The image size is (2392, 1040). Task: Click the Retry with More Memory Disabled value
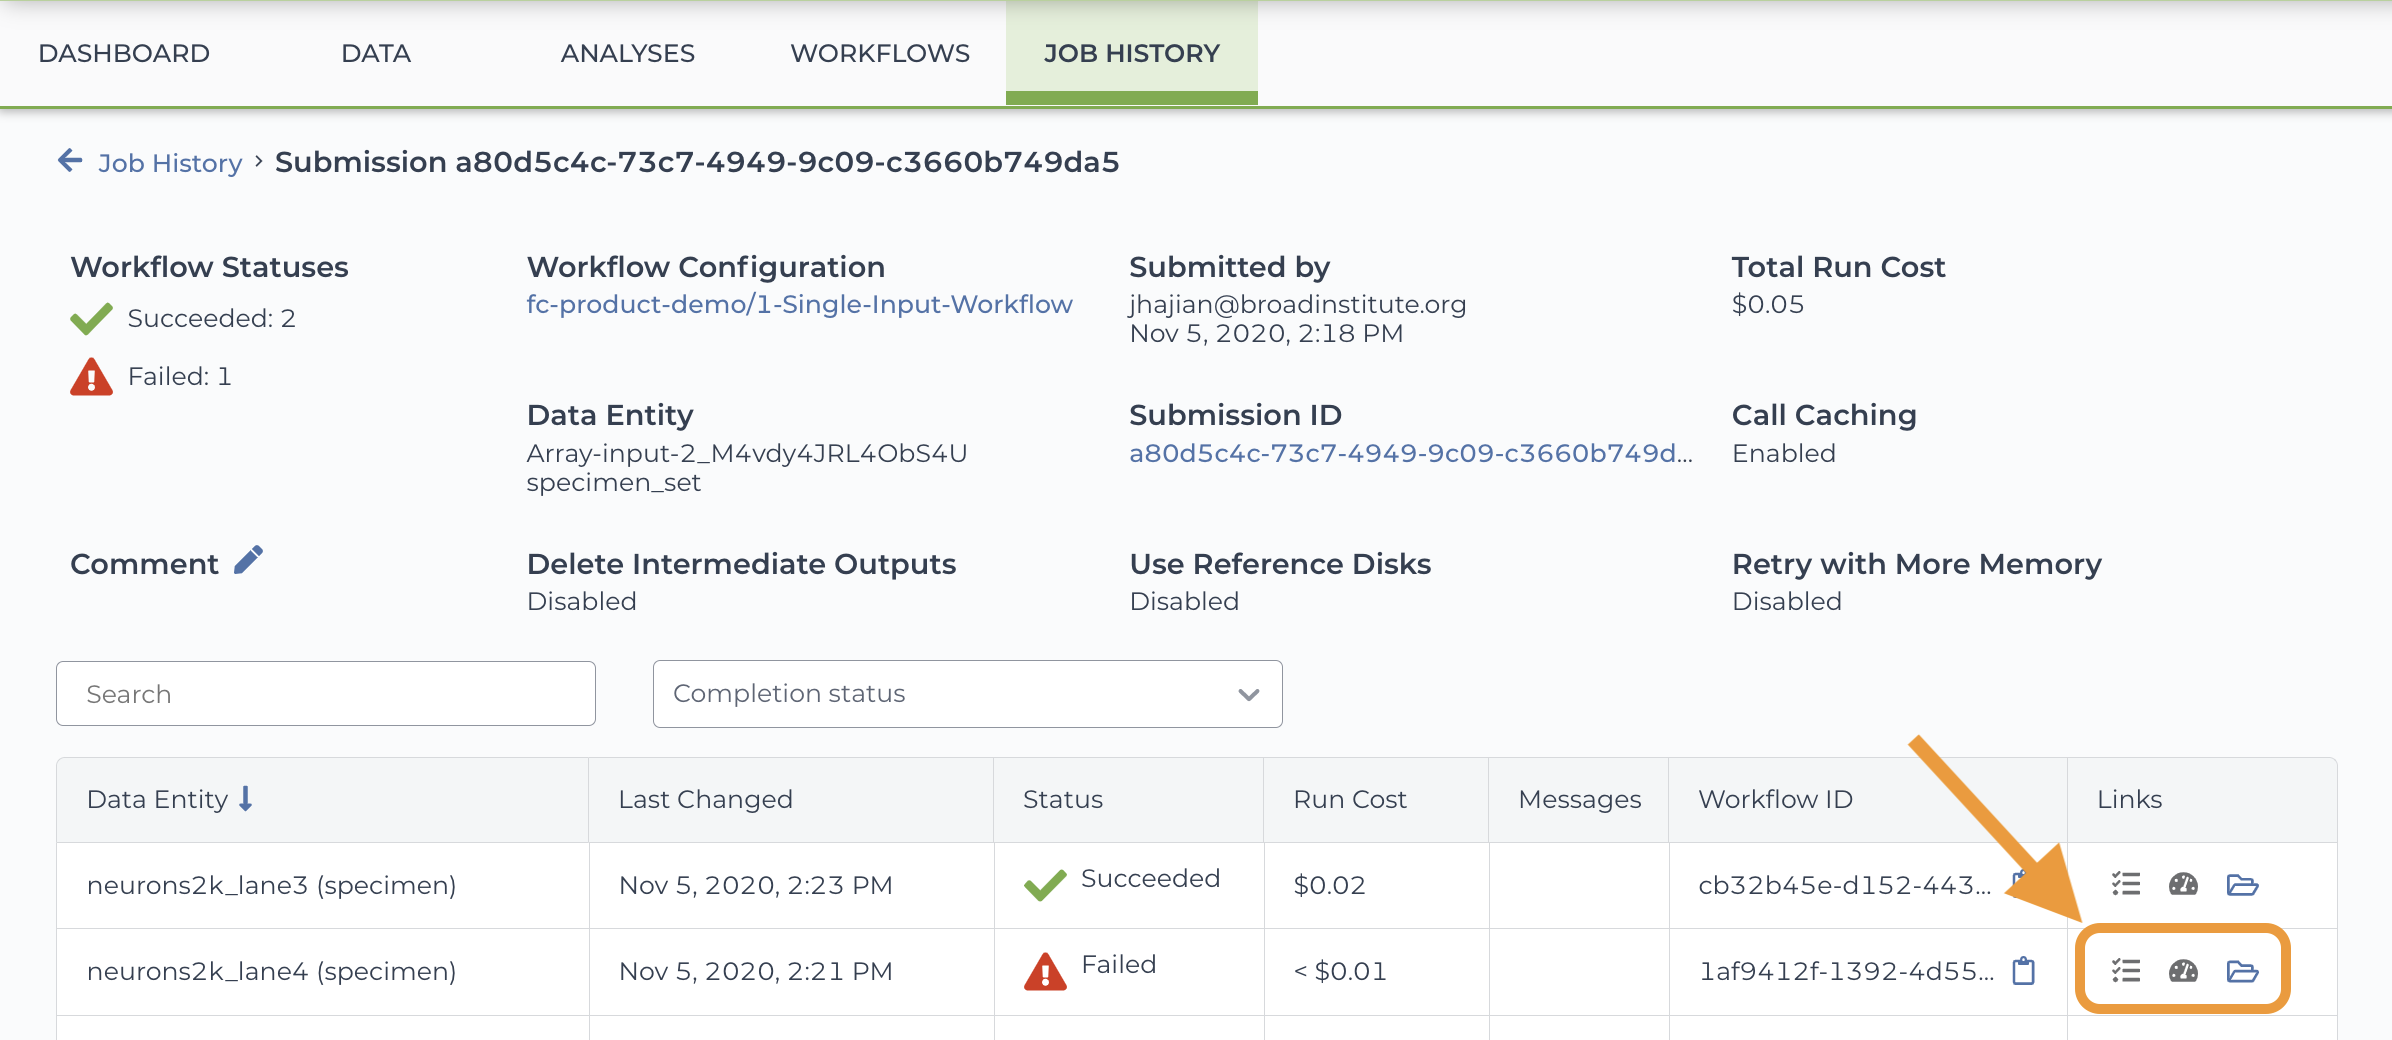pyautogui.click(x=1786, y=601)
